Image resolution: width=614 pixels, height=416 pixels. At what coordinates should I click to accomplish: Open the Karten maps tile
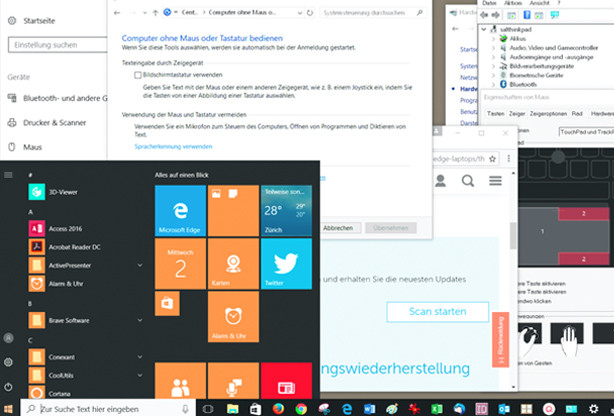233,264
